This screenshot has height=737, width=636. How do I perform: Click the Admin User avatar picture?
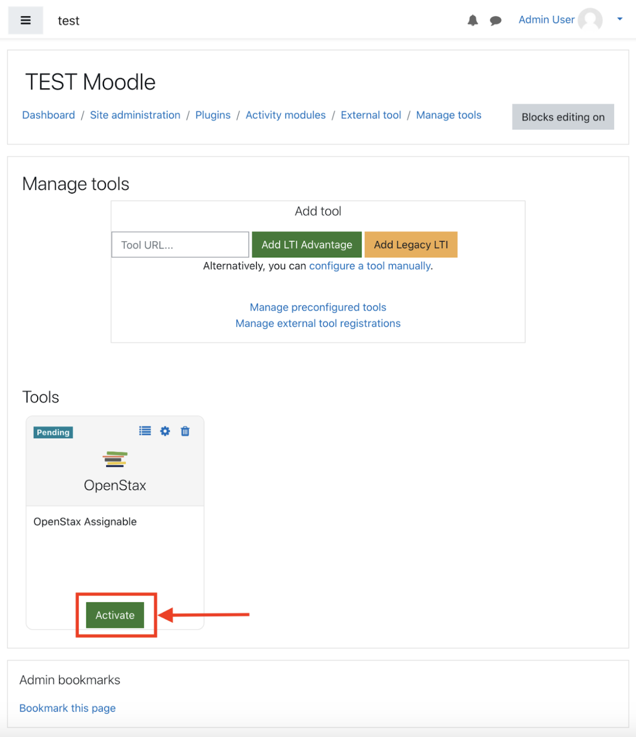click(x=591, y=20)
